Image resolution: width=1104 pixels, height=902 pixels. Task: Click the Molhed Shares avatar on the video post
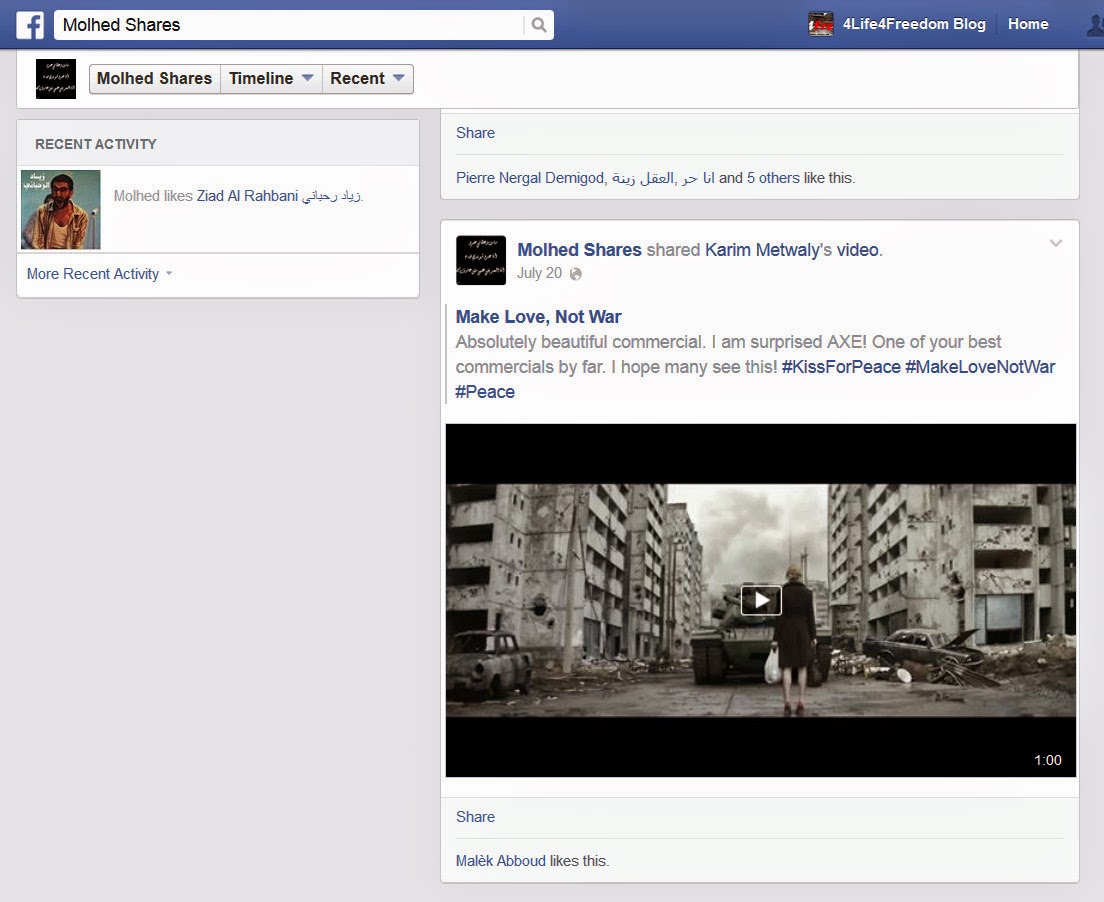(x=481, y=261)
